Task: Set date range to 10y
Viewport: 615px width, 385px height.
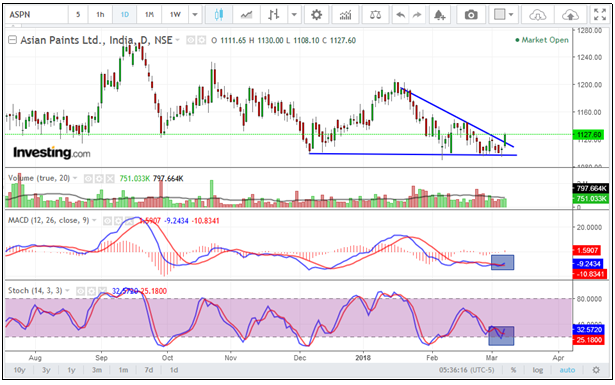Action: (19, 370)
